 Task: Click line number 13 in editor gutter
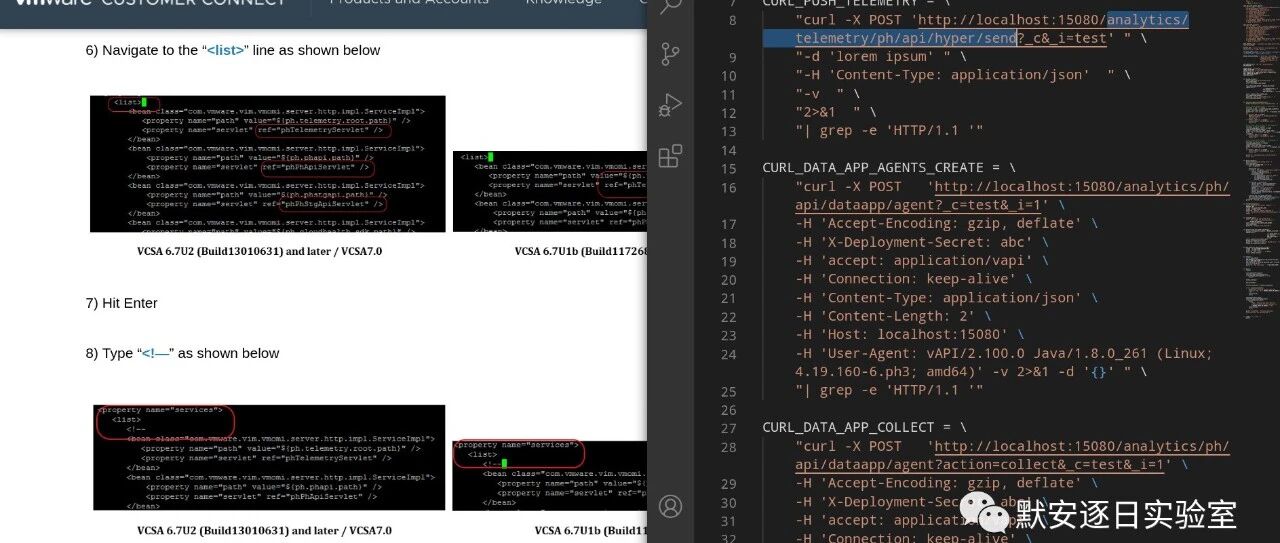point(728,131)
